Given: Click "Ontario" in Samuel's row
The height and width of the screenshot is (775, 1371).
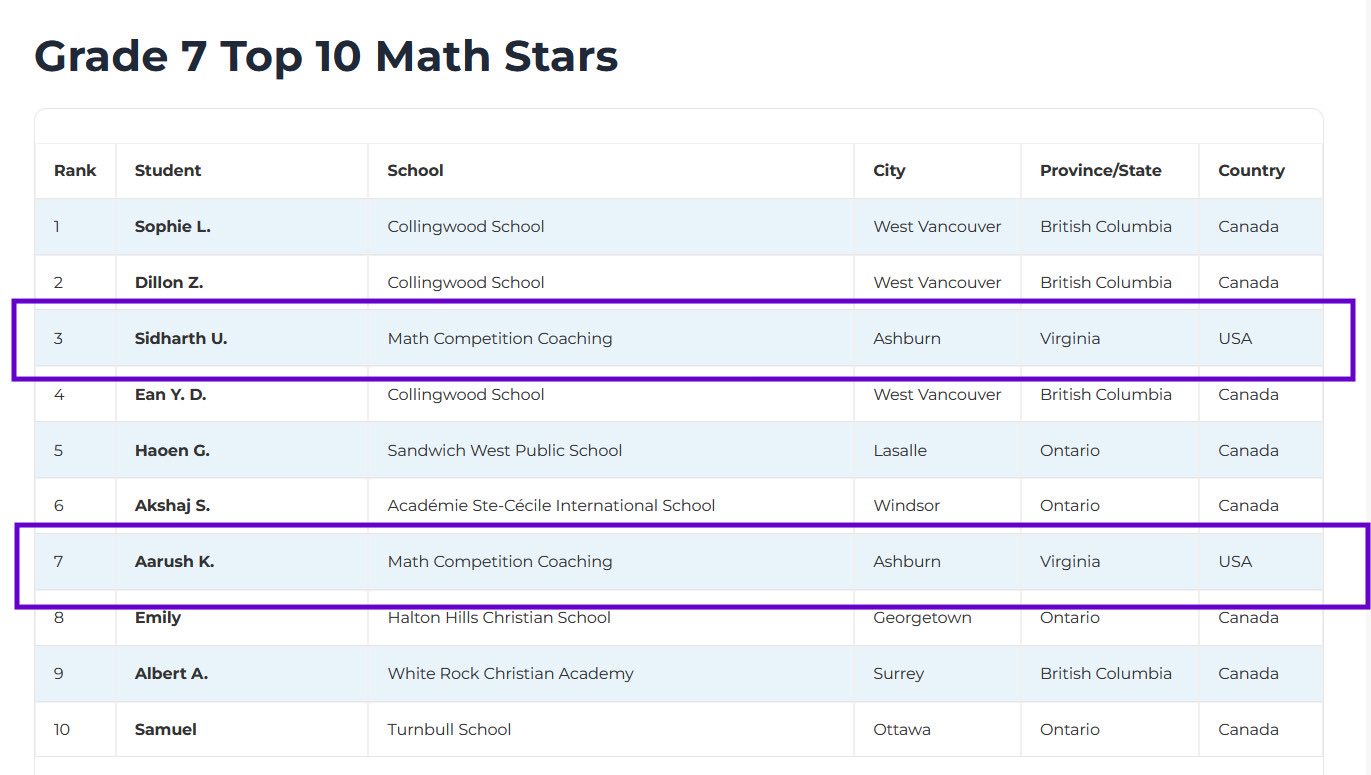Looking at the screenshot, I should [x=1070, y=729].
